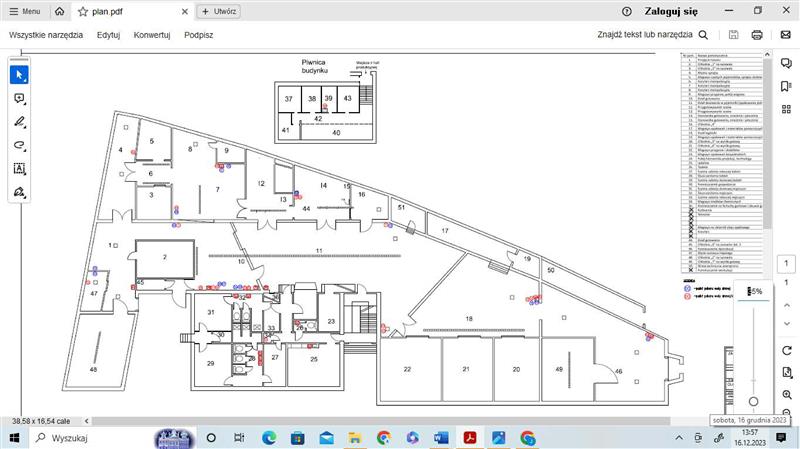Activate the add text box tool
The height and width of the screenshot is (449, 800).
[20, 168]
